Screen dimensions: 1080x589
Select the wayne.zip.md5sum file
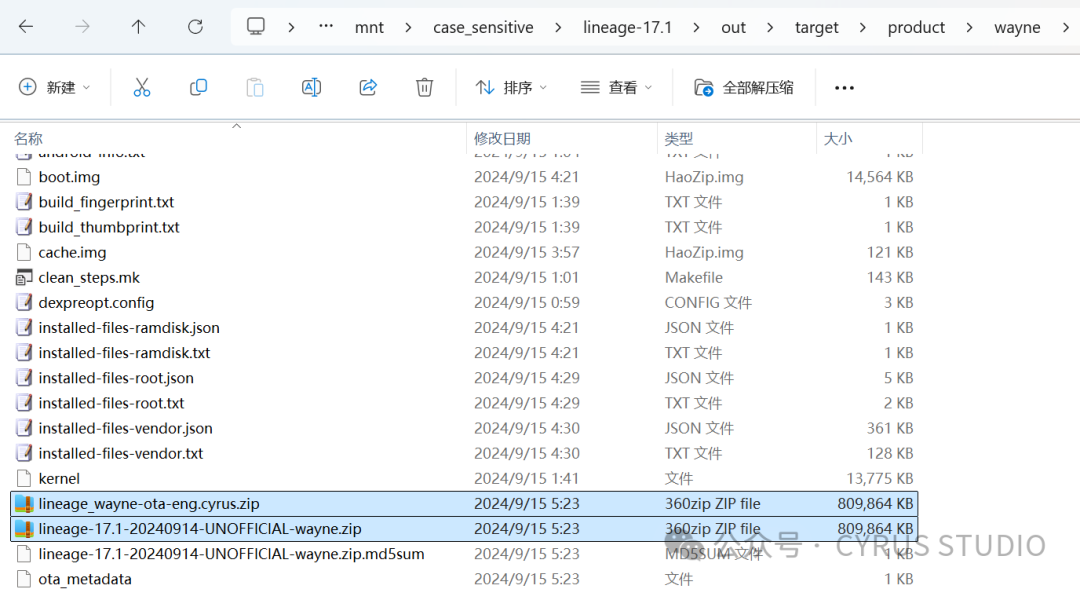coord(231,554)
